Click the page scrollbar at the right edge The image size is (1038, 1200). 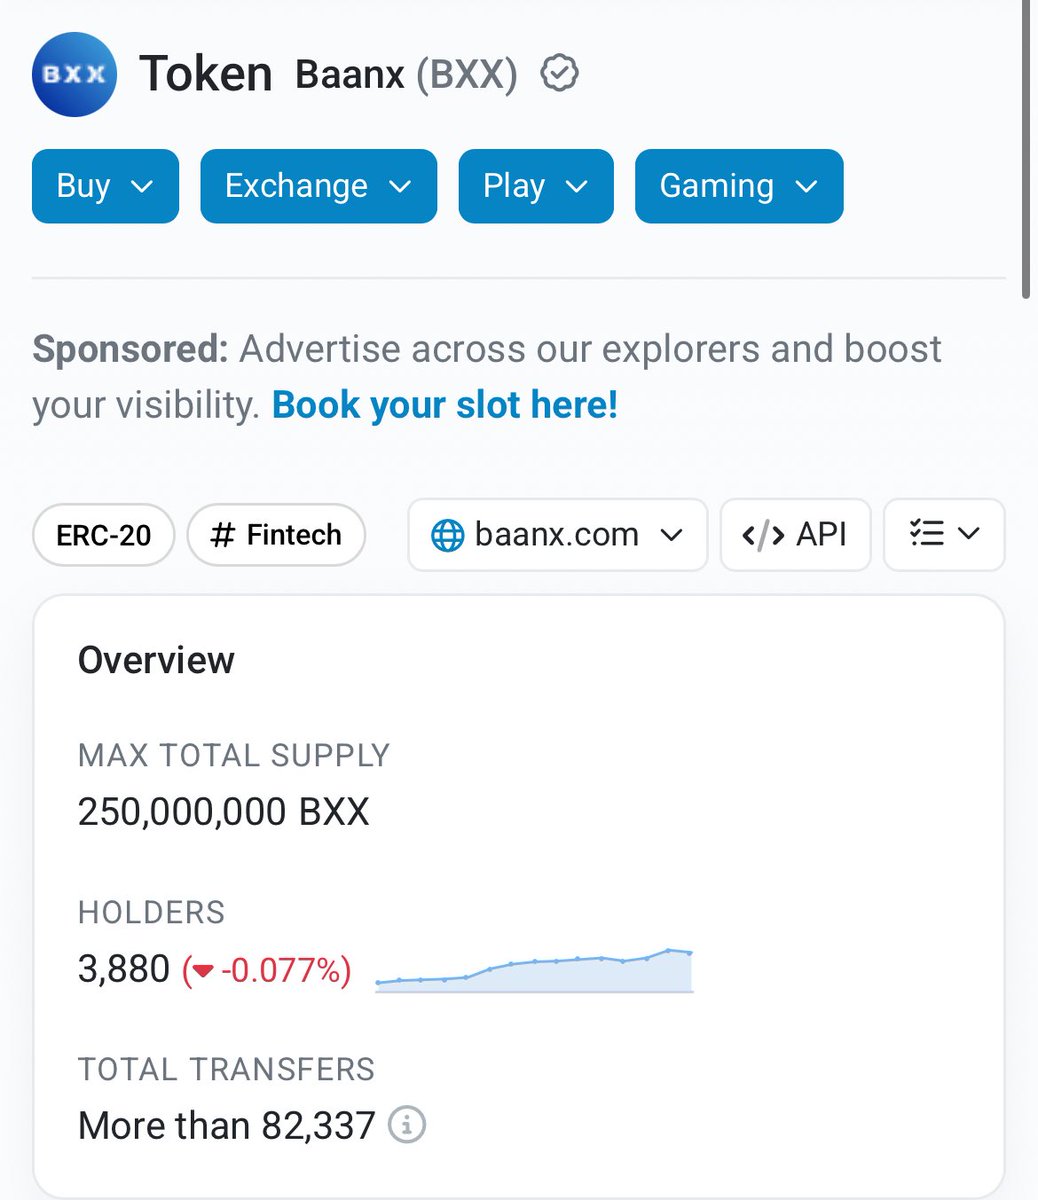click(x=1027, y=150)
